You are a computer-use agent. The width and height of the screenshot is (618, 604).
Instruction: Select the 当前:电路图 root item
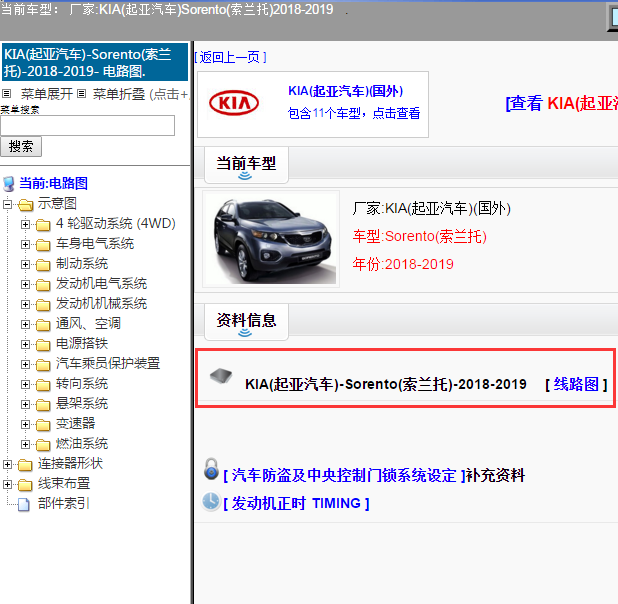click(x=53, y=183)
